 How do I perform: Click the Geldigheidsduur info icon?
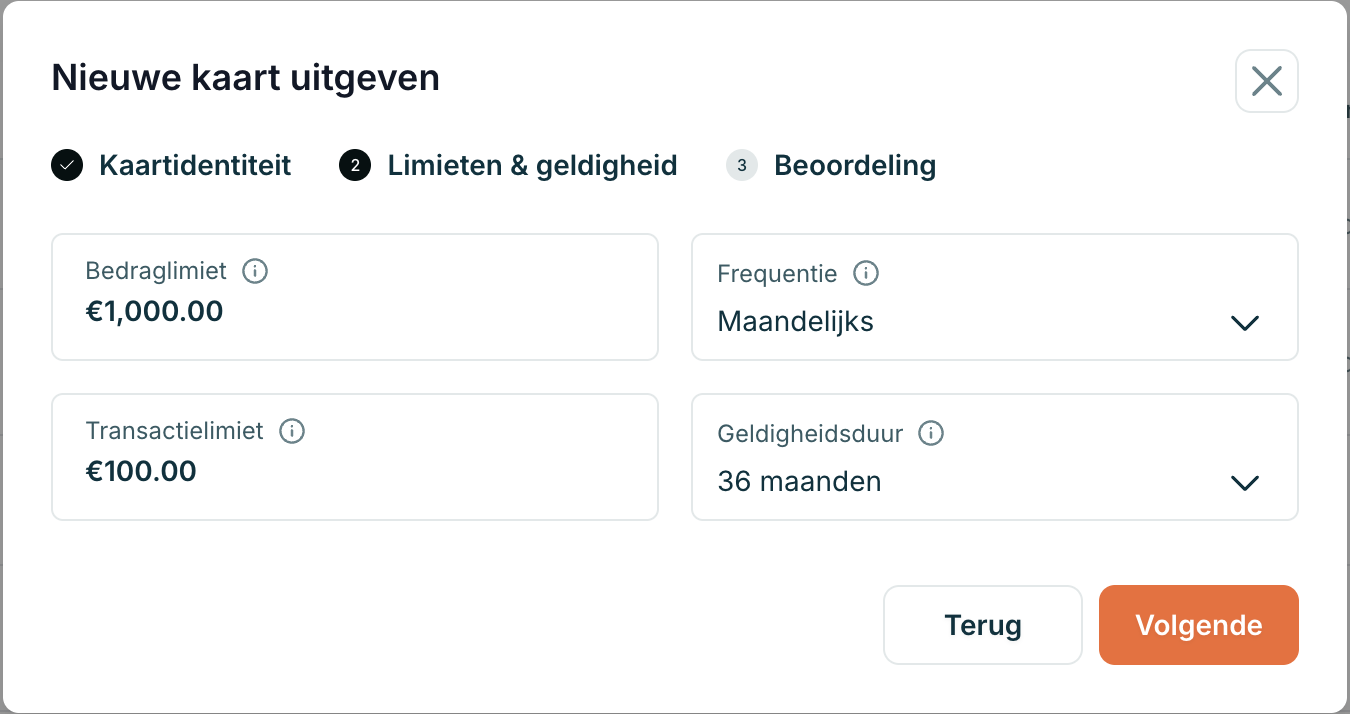(x=931, y=433)
